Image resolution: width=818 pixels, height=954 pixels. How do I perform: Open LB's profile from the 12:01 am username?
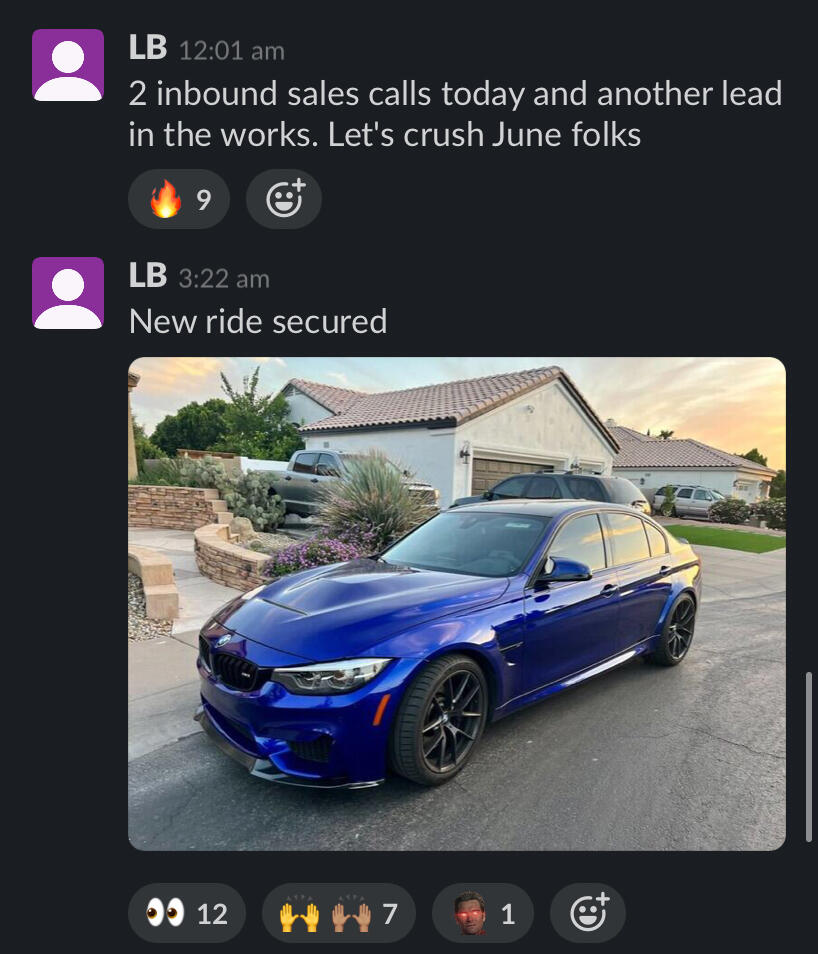point(148,48)
